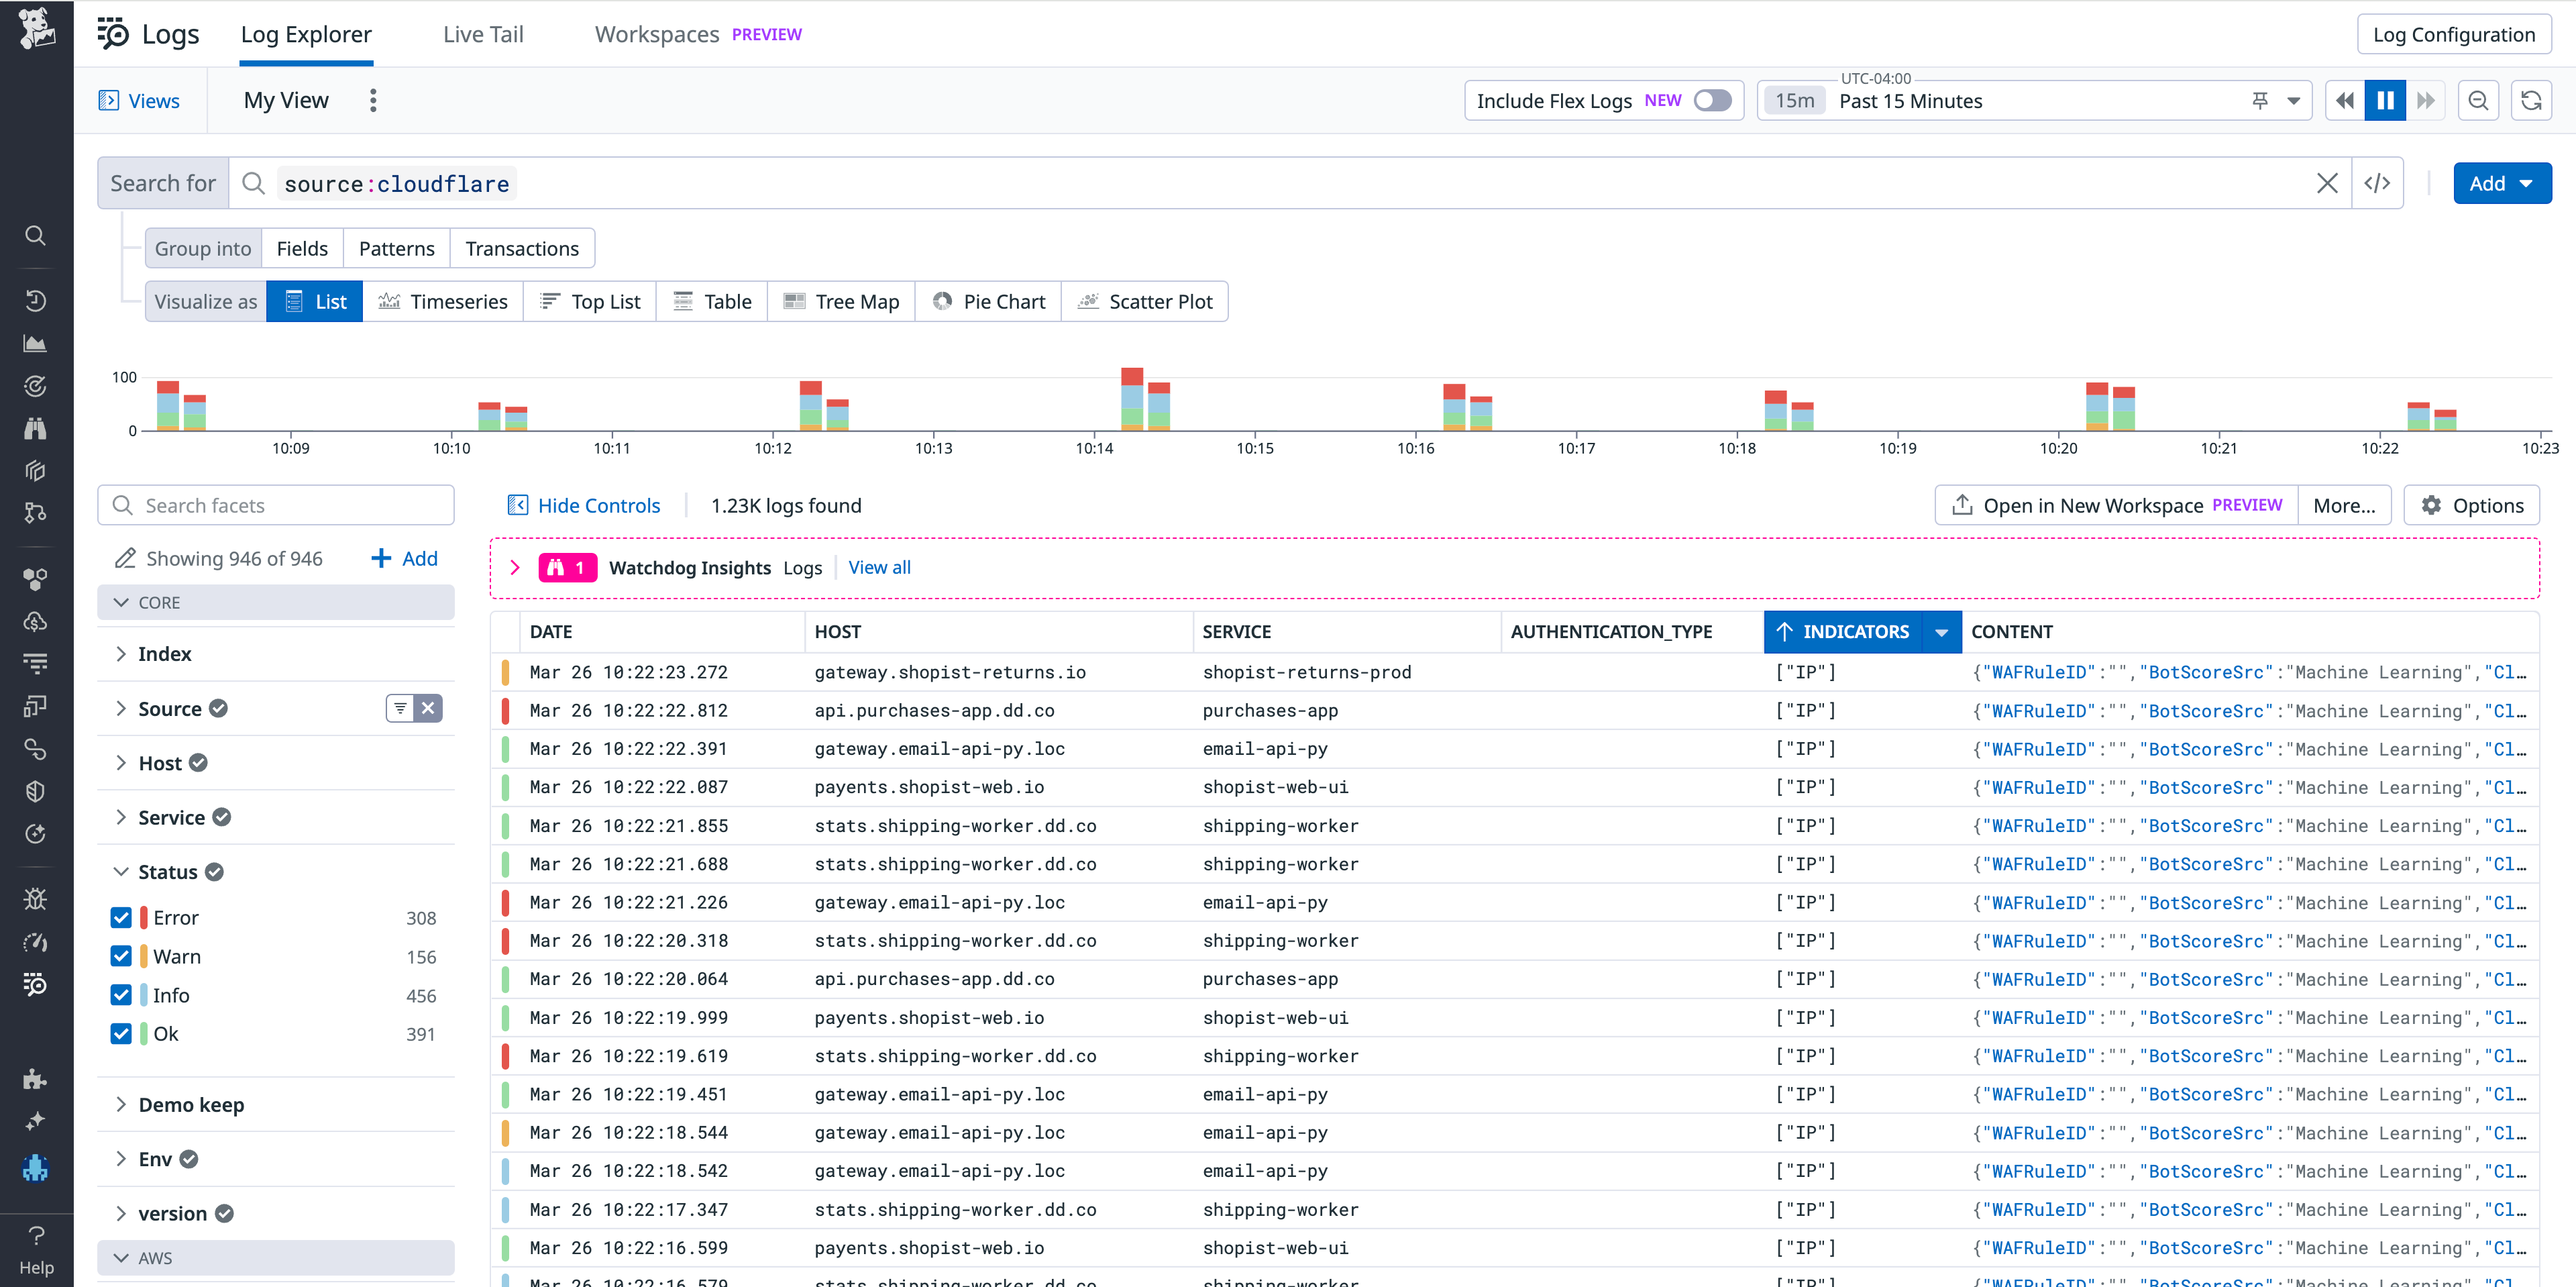Click View all next to Watchdog Insights
The width and height of the screenshot is (2576, 1287).
coord(879,567)
